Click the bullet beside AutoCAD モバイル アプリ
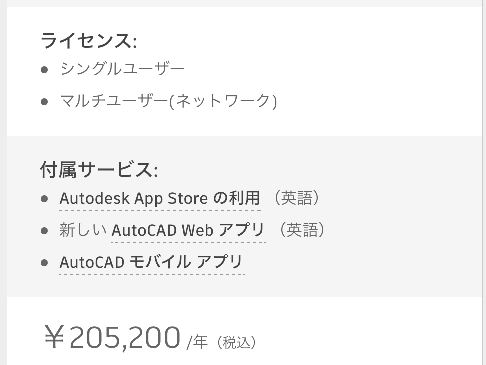Screen dimensions: 486x365 click(44, 263)
